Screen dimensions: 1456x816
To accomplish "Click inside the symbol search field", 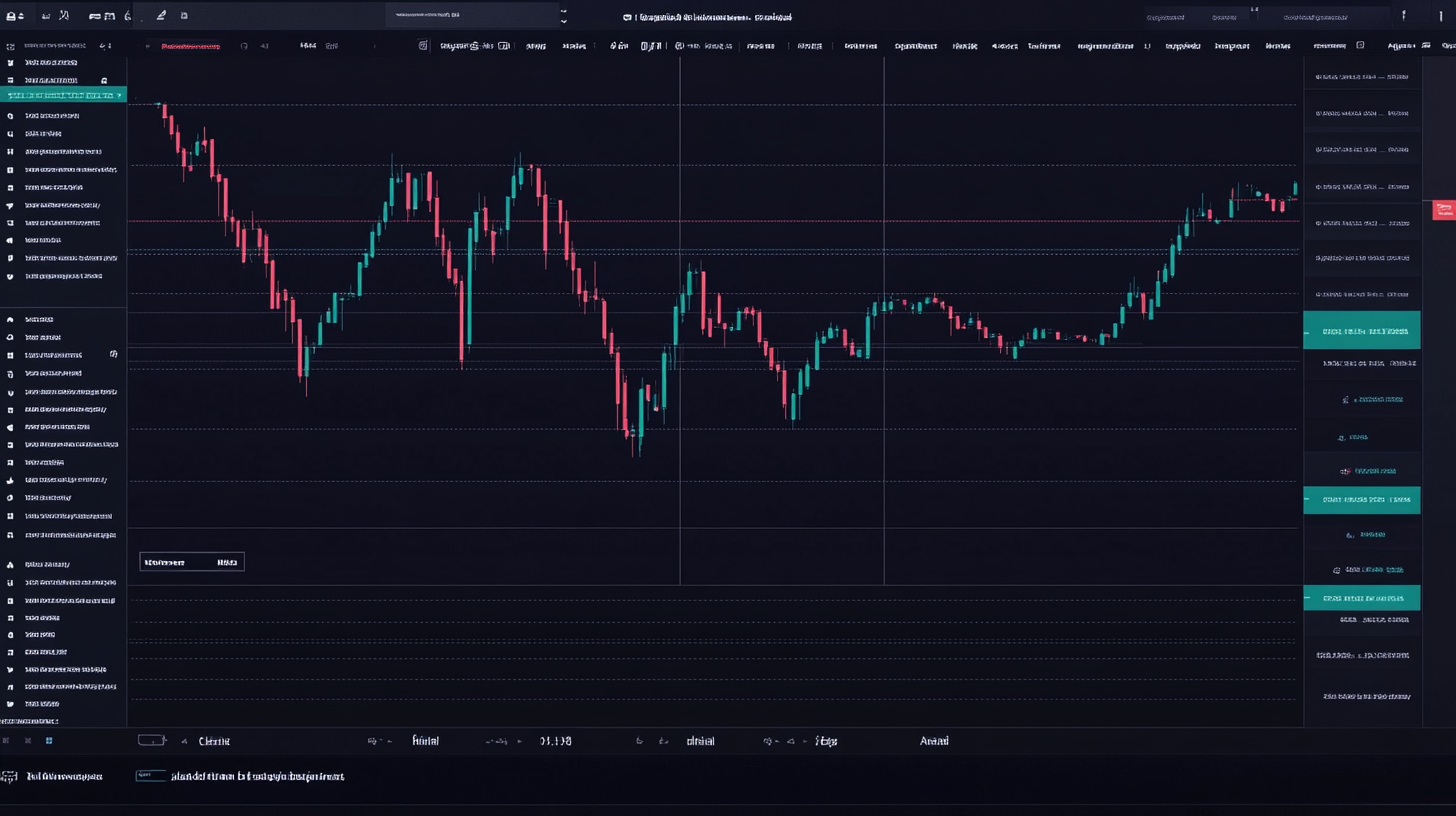I will (470, 15).
